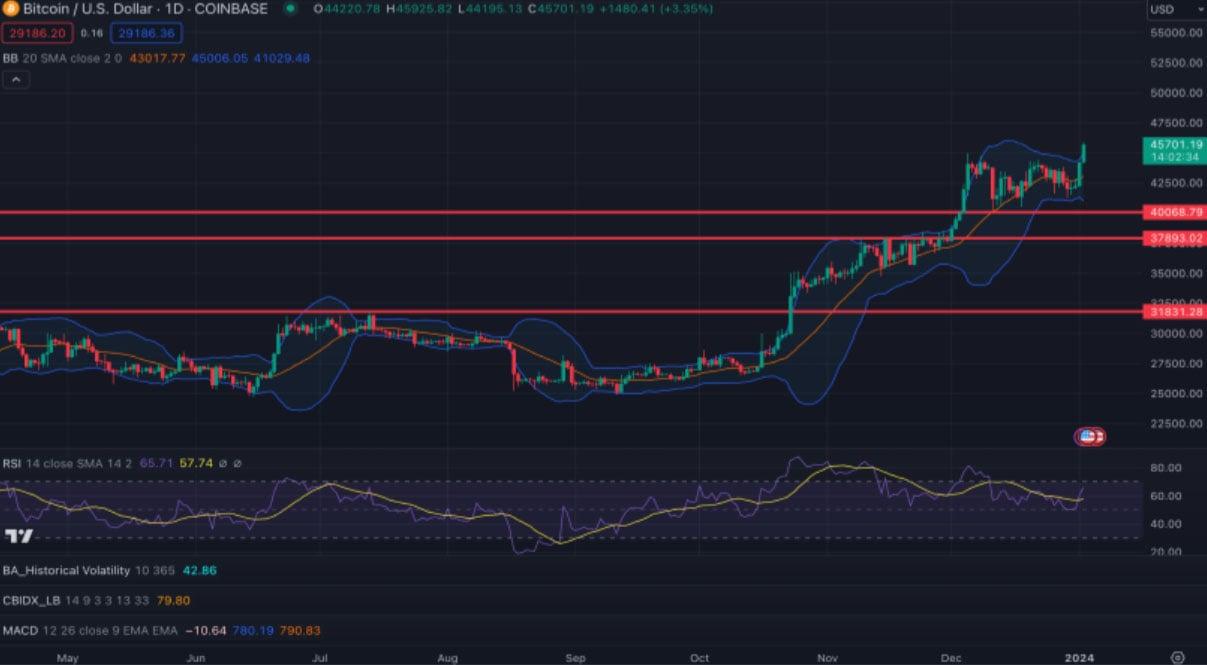Click the 31831.28 horizontal line price label
The height and width of the screenshot is (665, 1207).
pyautogui.click(x=1176, y=312)
